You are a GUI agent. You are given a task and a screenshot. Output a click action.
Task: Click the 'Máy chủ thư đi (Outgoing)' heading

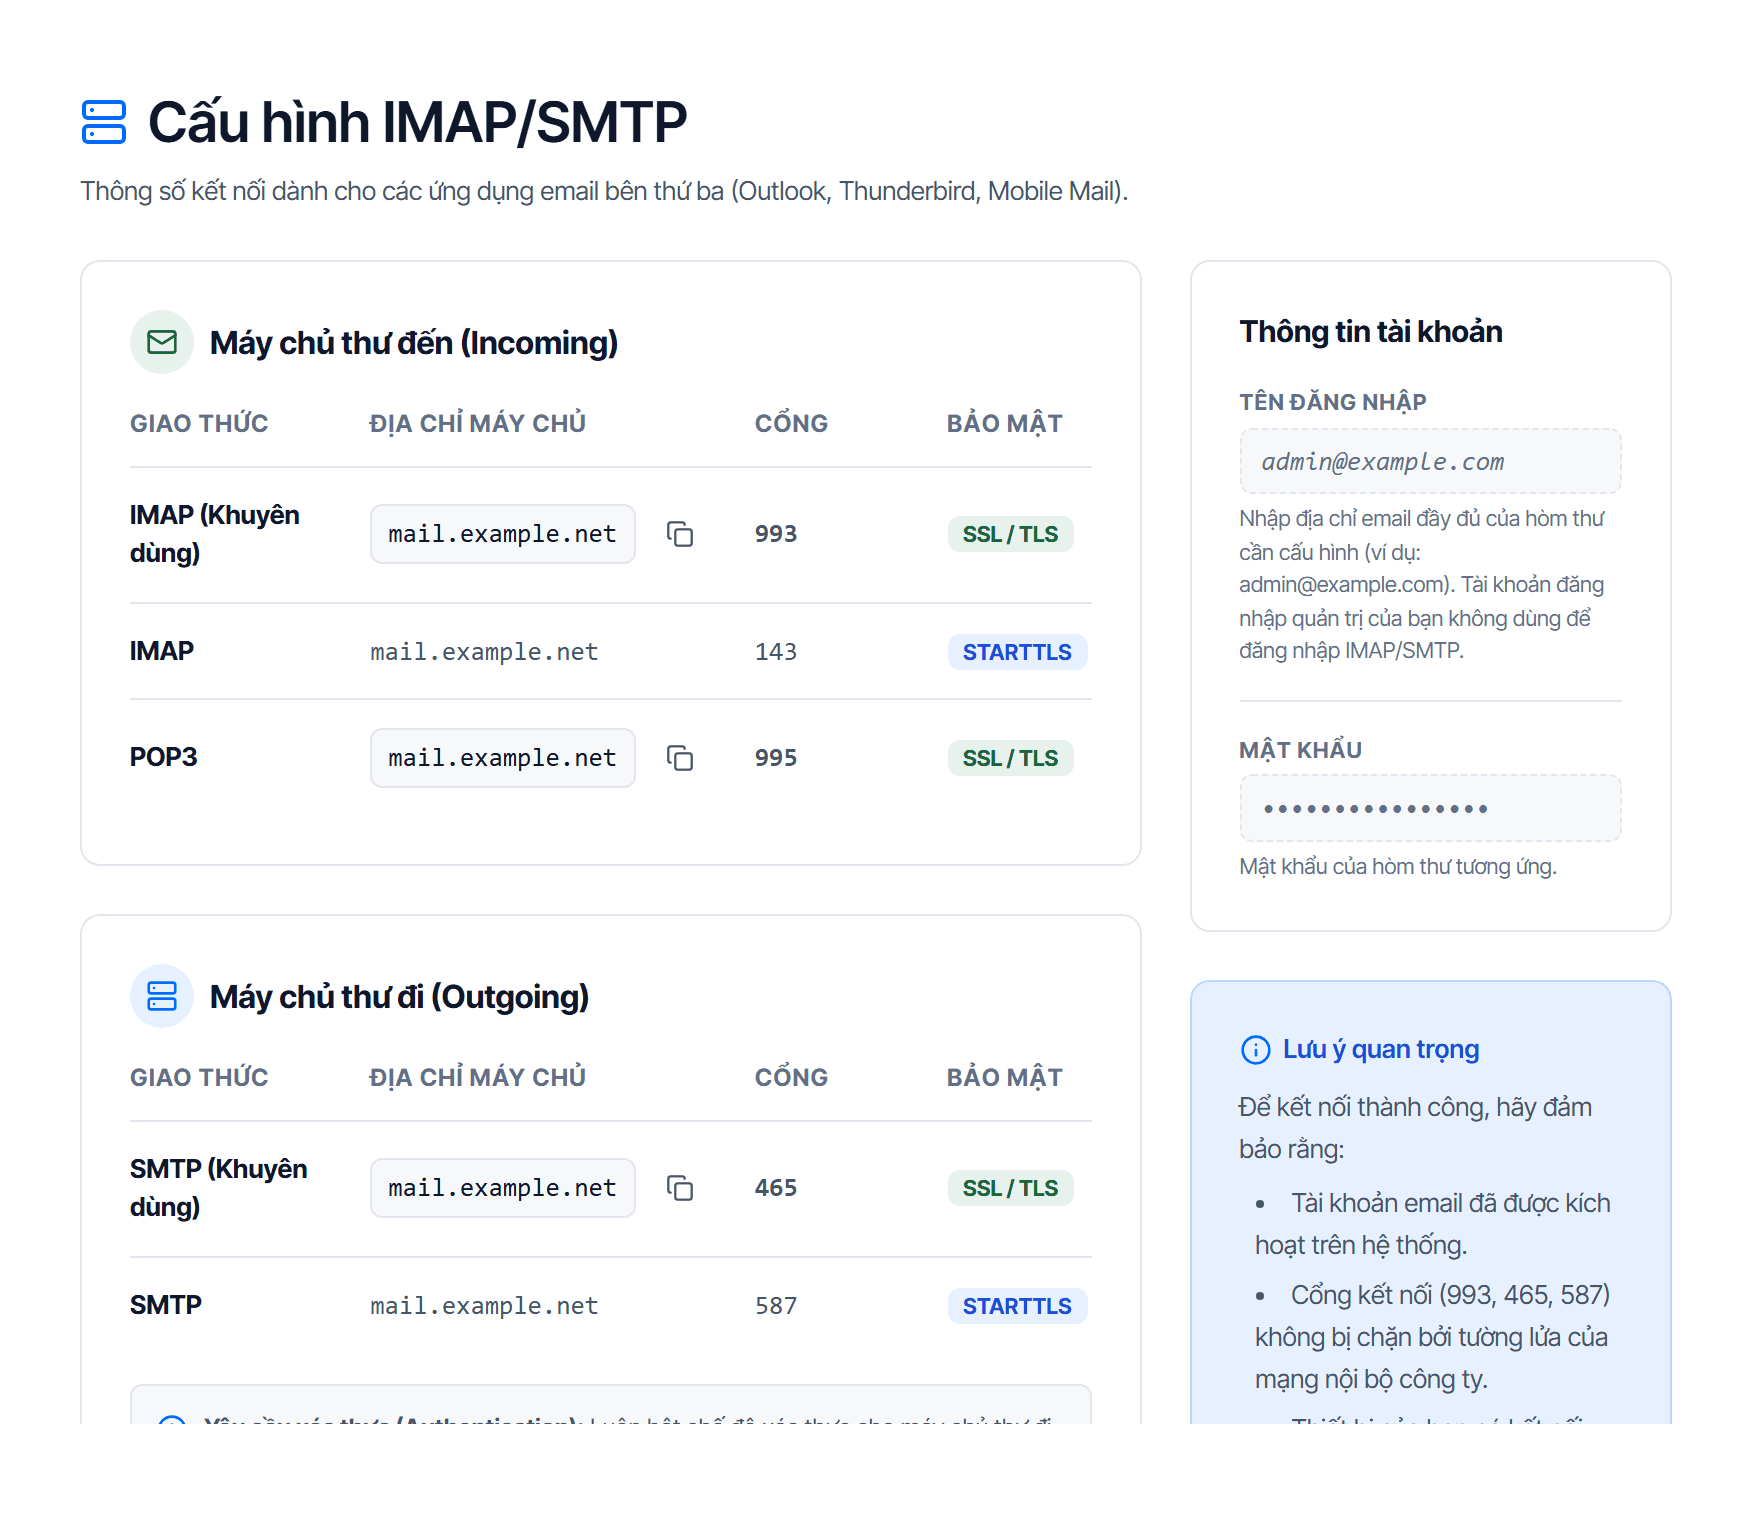coord(399,997)
